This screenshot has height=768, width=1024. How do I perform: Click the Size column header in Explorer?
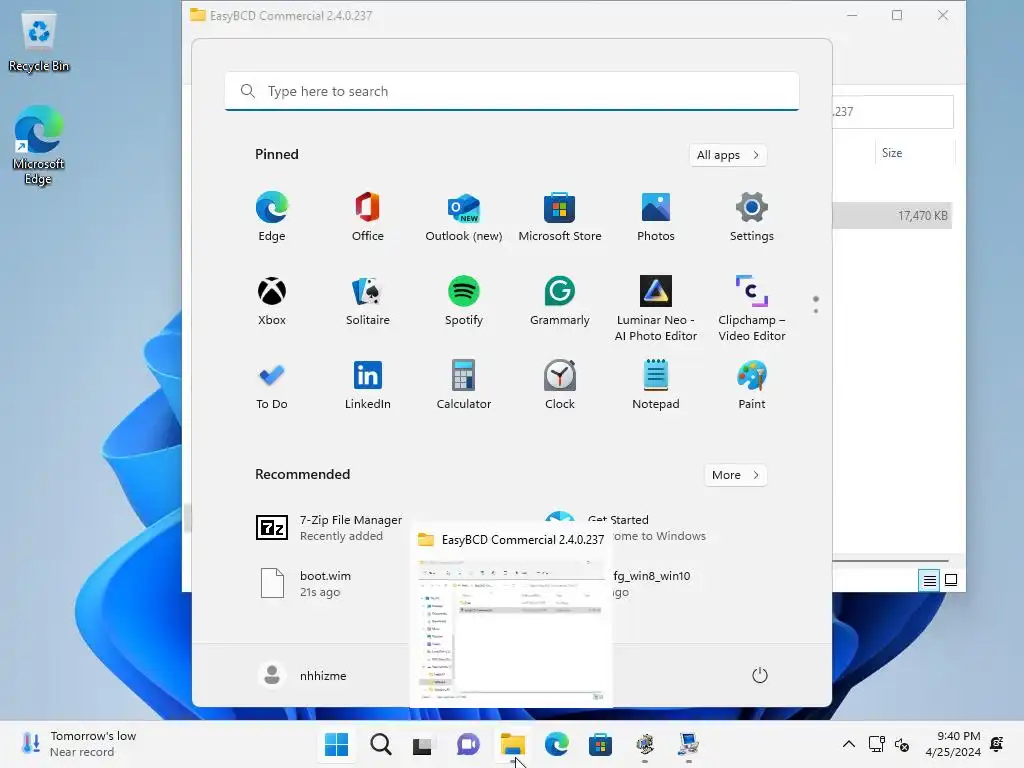tap(914, 153)
